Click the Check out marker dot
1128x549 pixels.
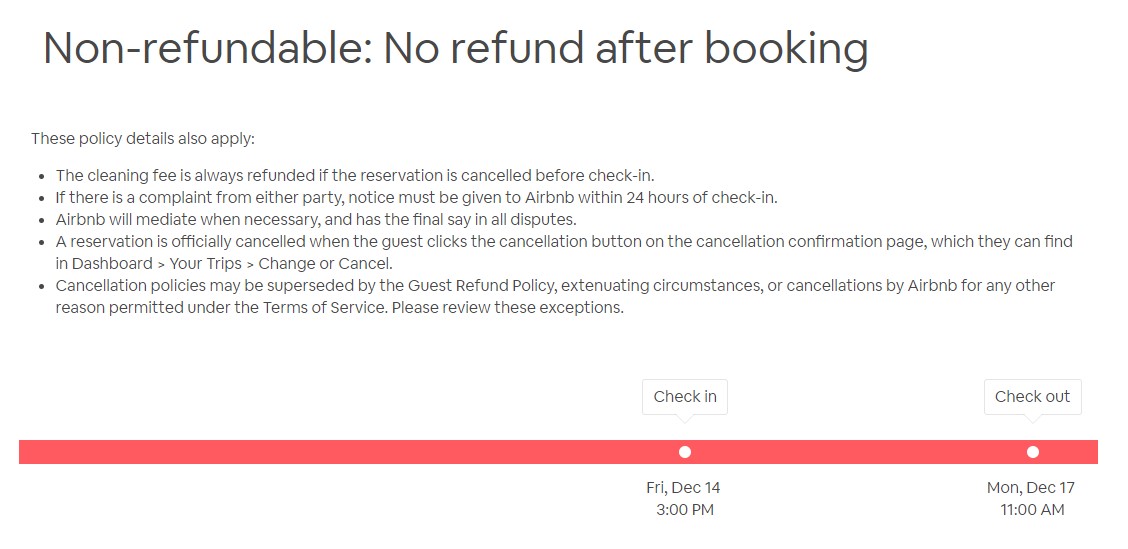pos(1033,452)
